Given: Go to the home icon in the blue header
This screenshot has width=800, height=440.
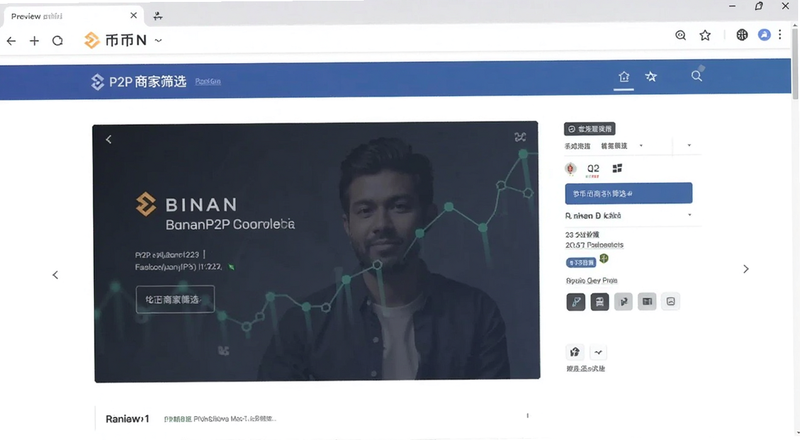Looking at the screenshot, I should click(x=624, y=77).
